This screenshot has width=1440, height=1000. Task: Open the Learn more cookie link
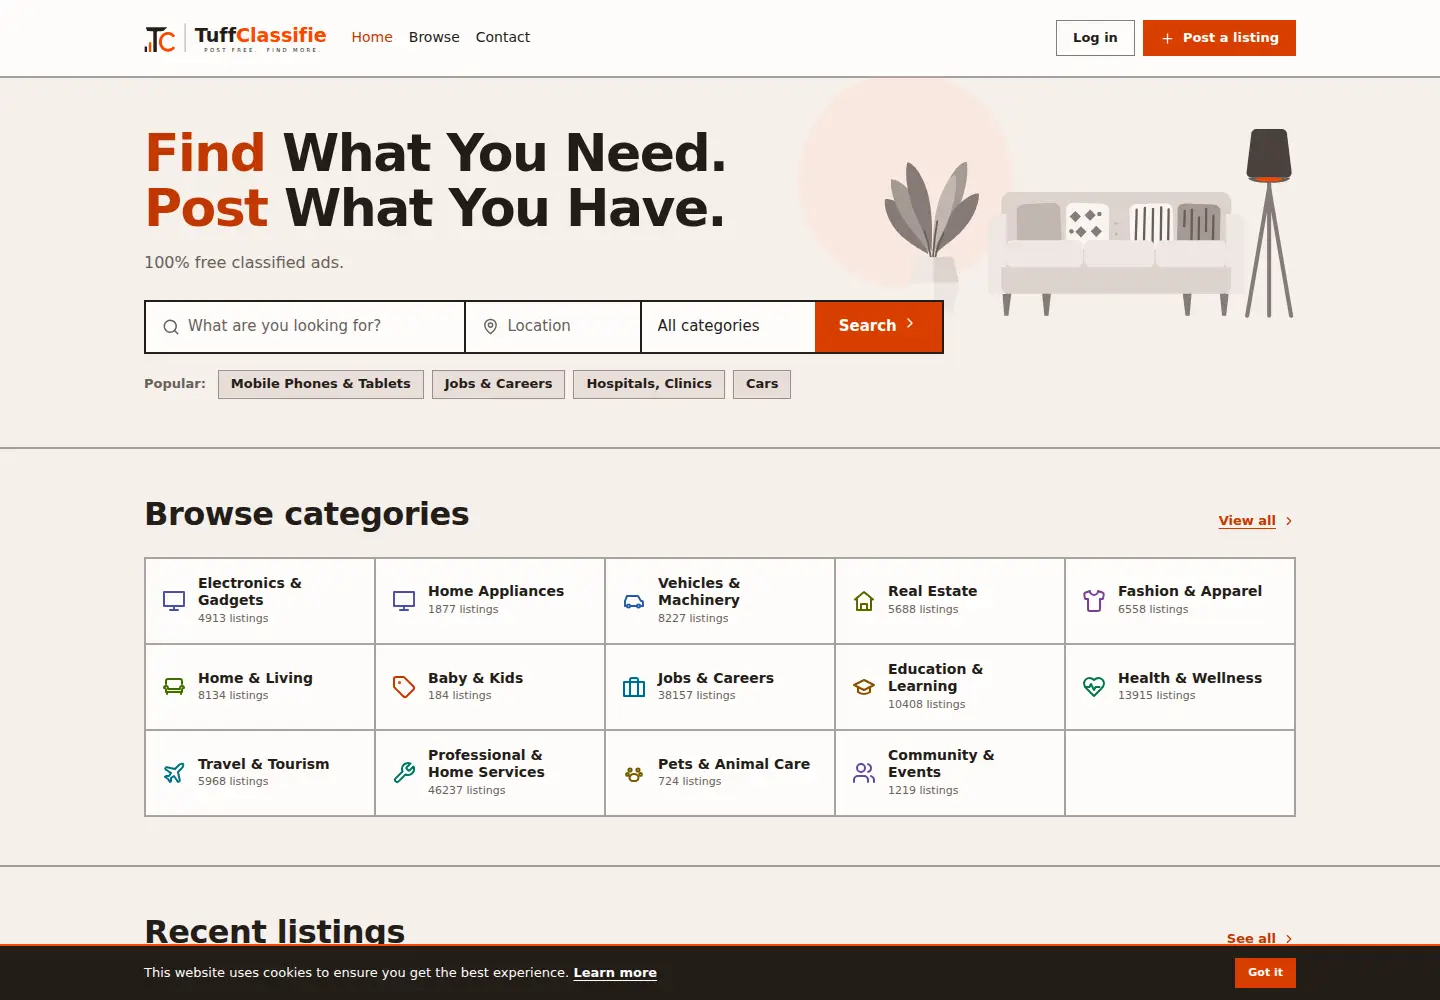[x=615, y=973]
